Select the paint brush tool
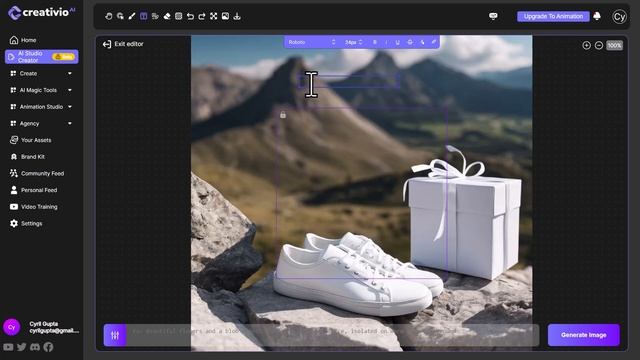 [131, 16]
